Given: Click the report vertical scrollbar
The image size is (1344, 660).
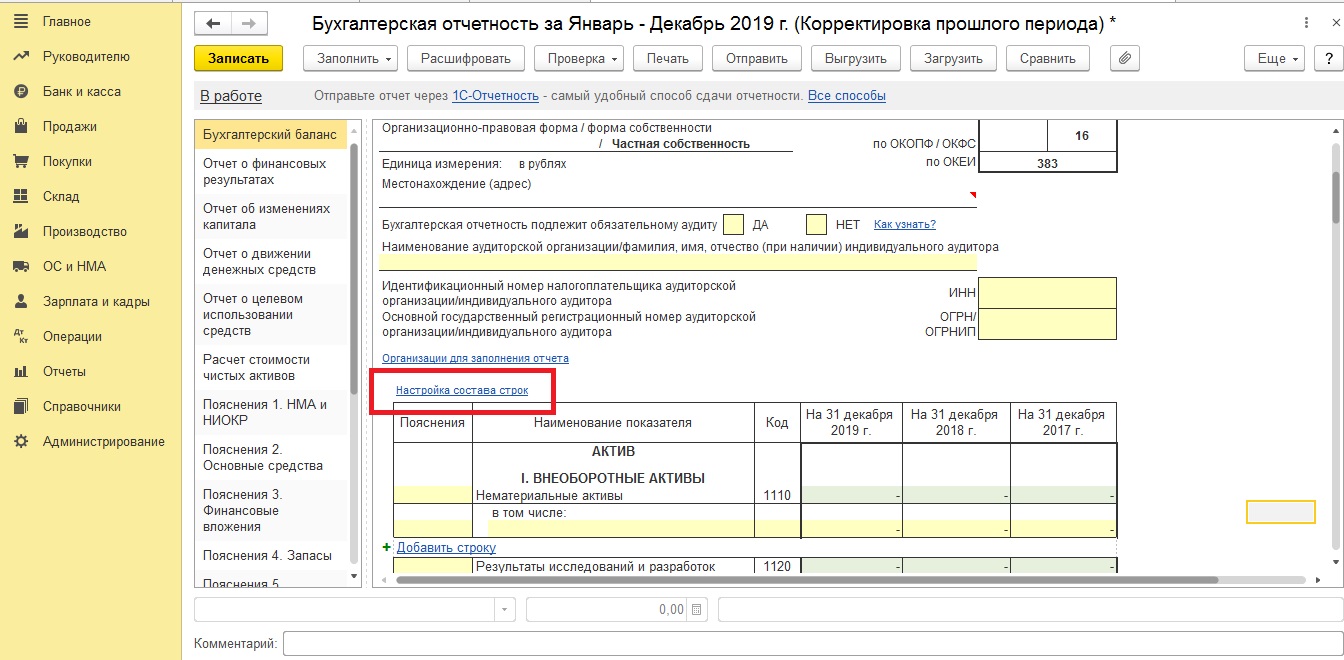Looking at the screenshot, I should 1335,197.
